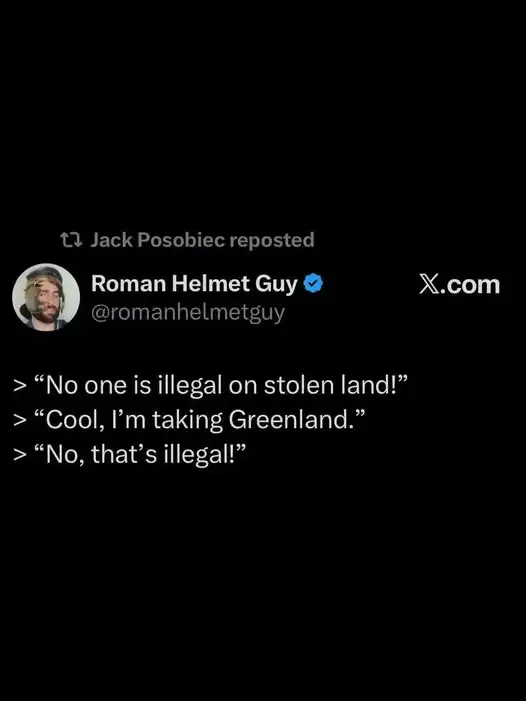The width and height of the screenshot is (526, 701).
Task: Click the ">" marker before "No, that's illegal"
Action: [20, 455]
